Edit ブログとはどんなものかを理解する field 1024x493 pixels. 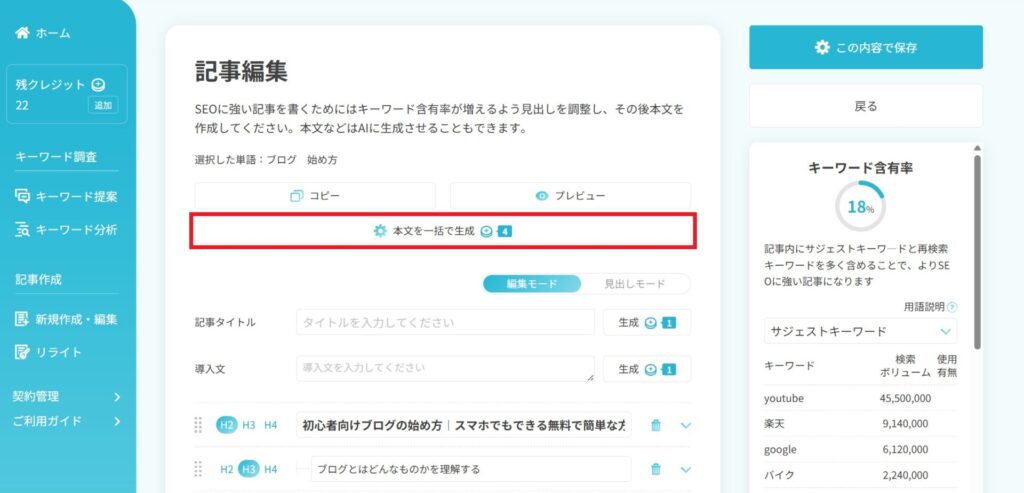[x=471, y=469]
